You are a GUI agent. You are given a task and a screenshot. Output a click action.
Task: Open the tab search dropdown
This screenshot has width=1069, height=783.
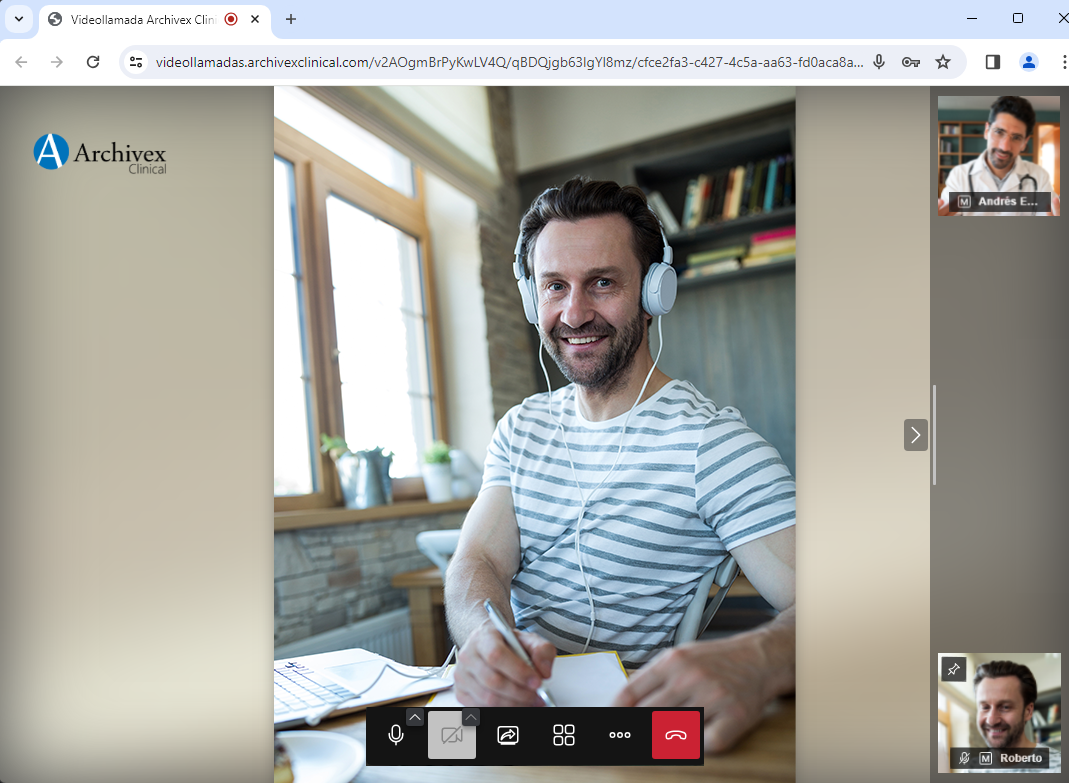19,19
